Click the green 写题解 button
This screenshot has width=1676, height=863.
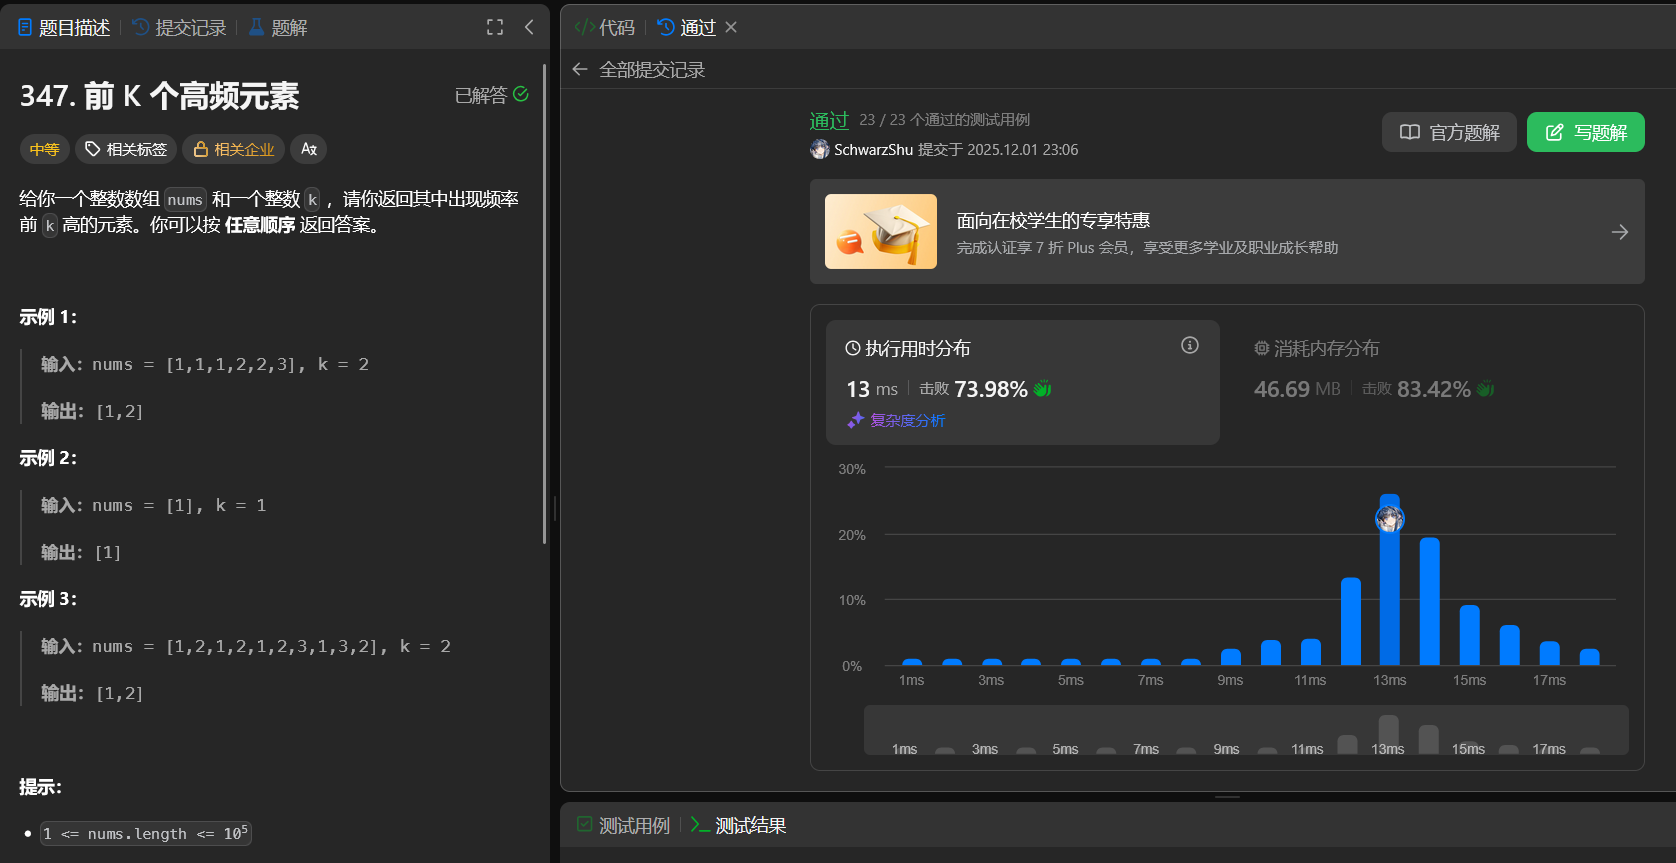click(1585, 132)
